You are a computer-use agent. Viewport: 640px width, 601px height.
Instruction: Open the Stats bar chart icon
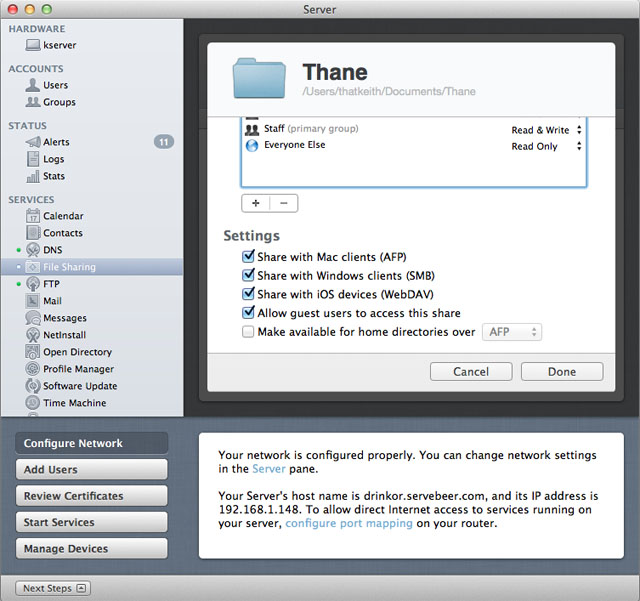tap(33, 176)
